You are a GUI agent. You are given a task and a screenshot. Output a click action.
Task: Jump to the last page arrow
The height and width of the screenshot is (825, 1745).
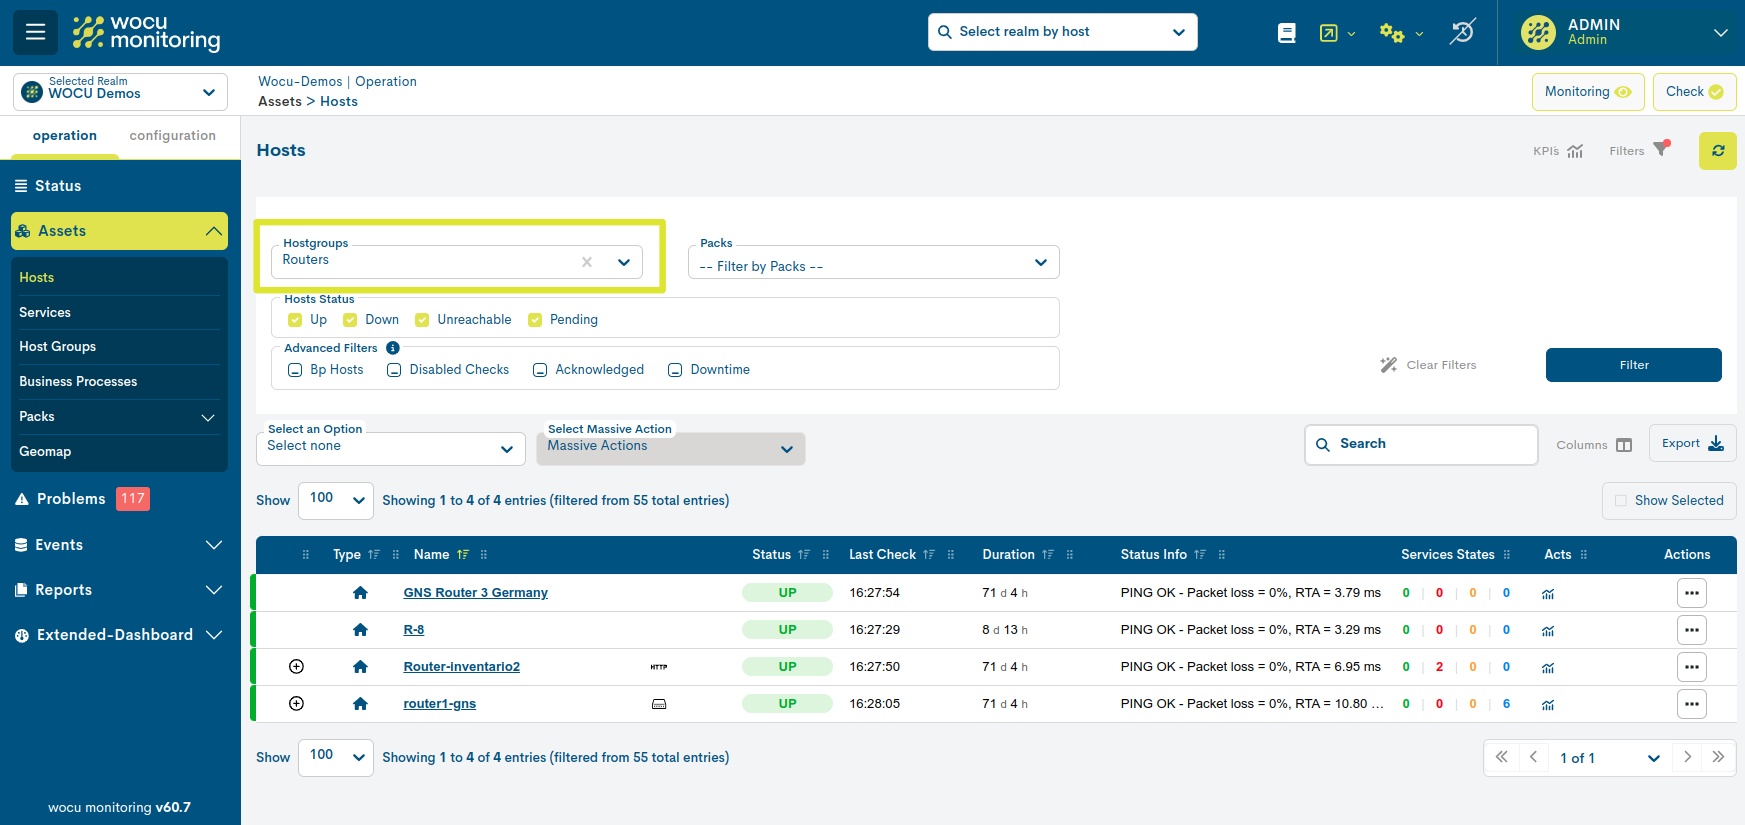[1718, 757]
